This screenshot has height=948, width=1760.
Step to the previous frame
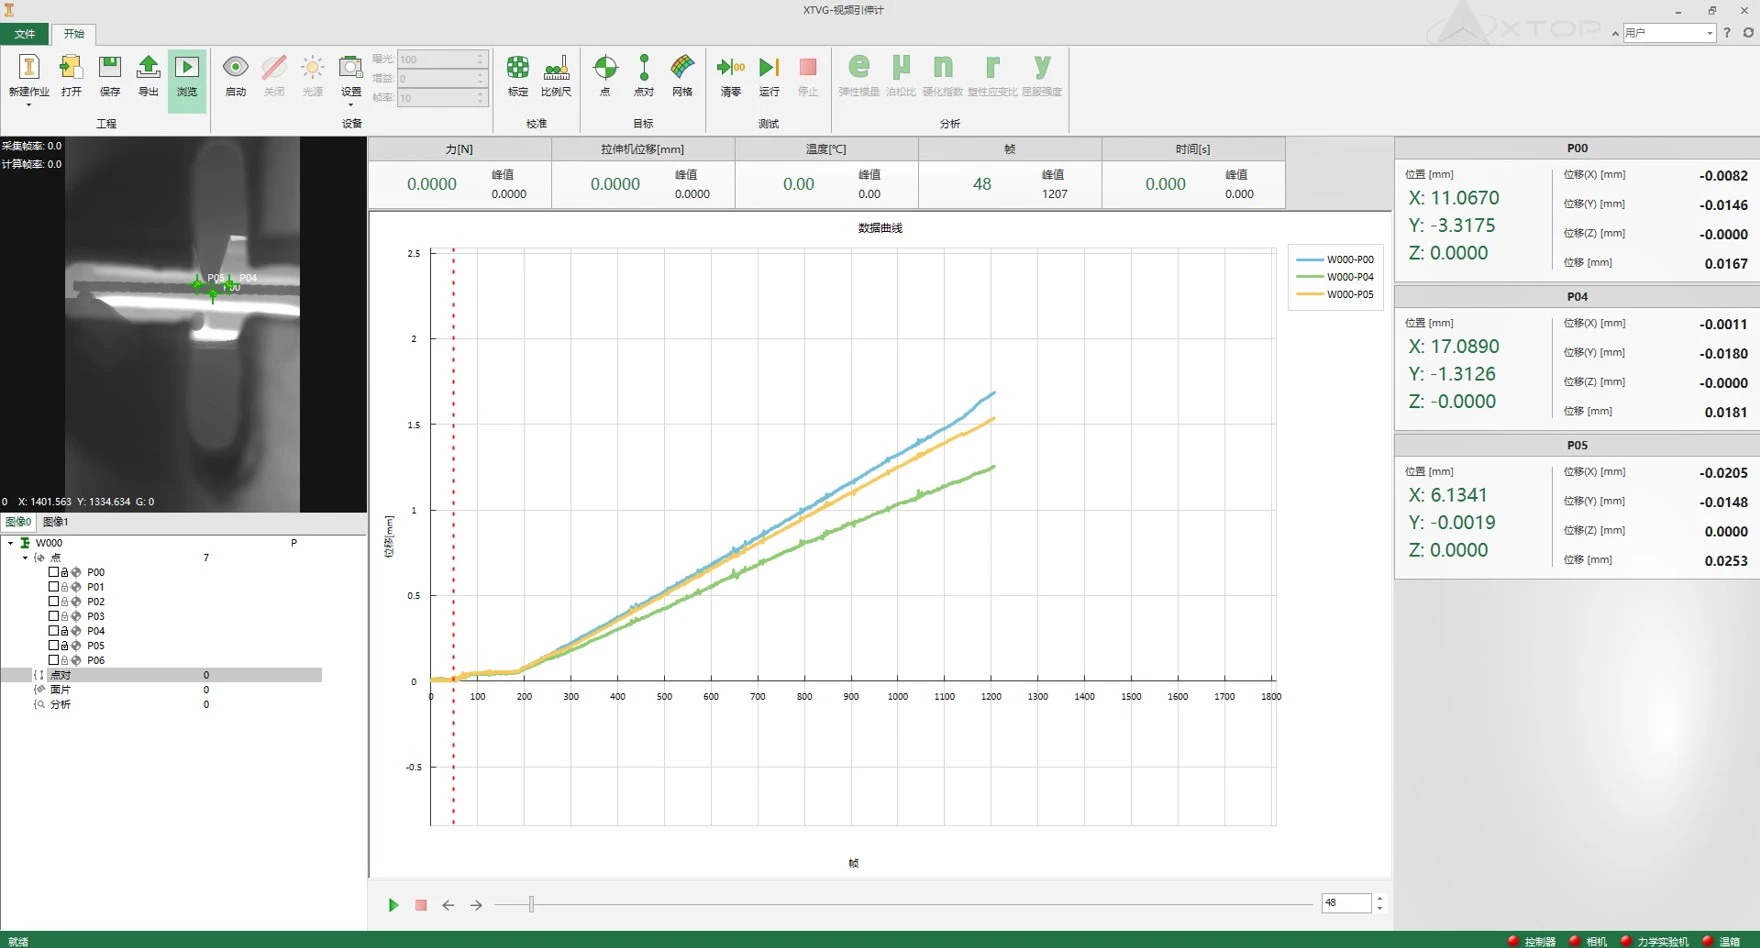point(448,905)
